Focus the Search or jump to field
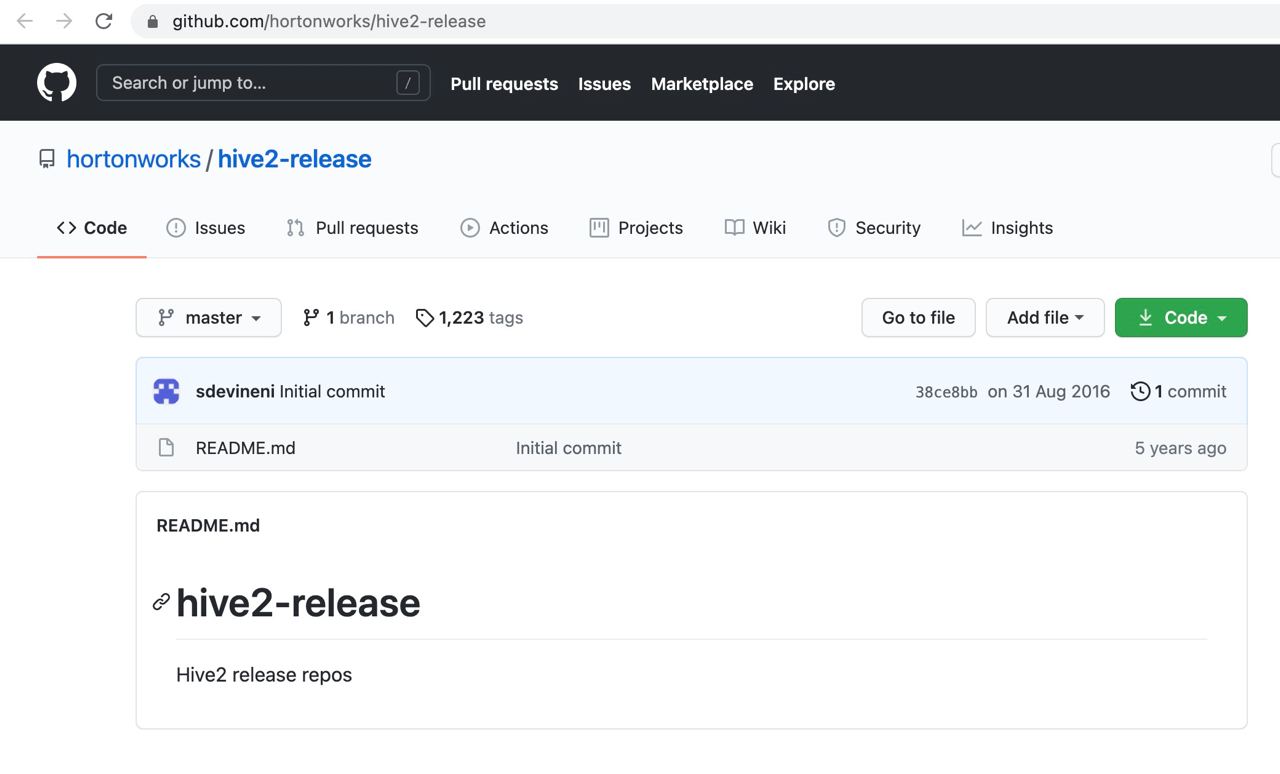1280x774 pixels. [x=263, y=83]
